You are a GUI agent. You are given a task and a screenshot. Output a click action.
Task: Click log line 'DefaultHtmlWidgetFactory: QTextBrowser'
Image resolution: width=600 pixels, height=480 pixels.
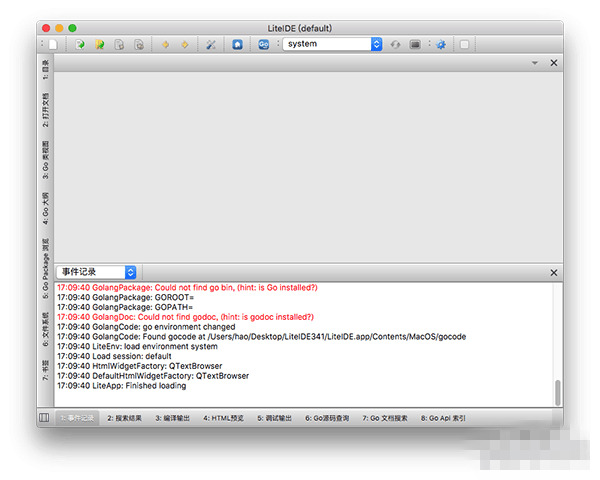[x=153, y=376]
